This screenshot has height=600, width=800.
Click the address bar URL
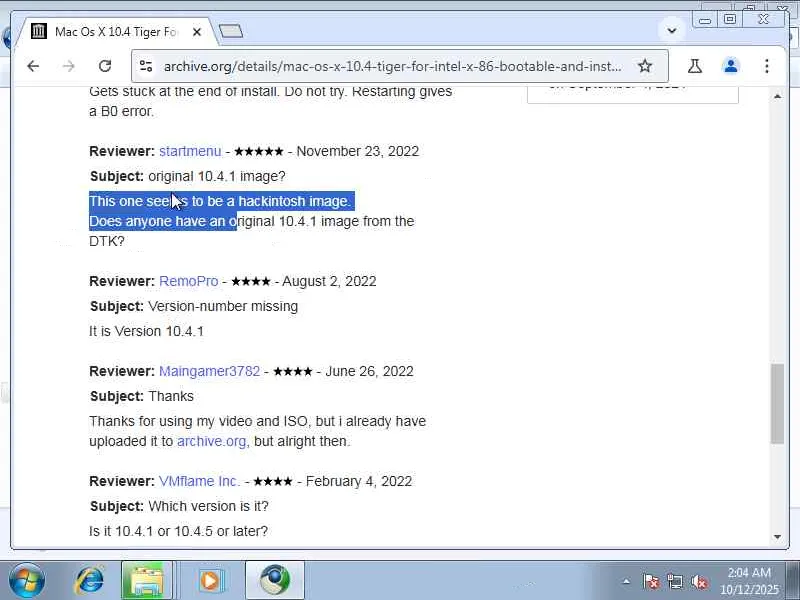point(392,66)
